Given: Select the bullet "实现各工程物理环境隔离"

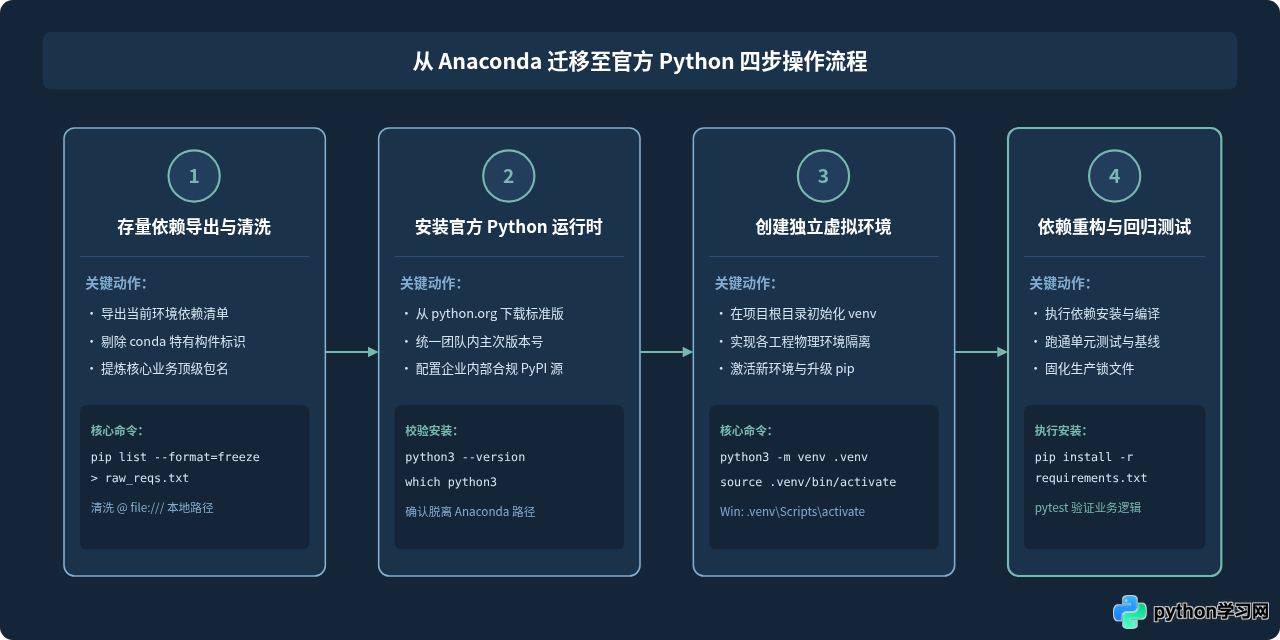Looking at the screenshot, I should tap(800, 342).
